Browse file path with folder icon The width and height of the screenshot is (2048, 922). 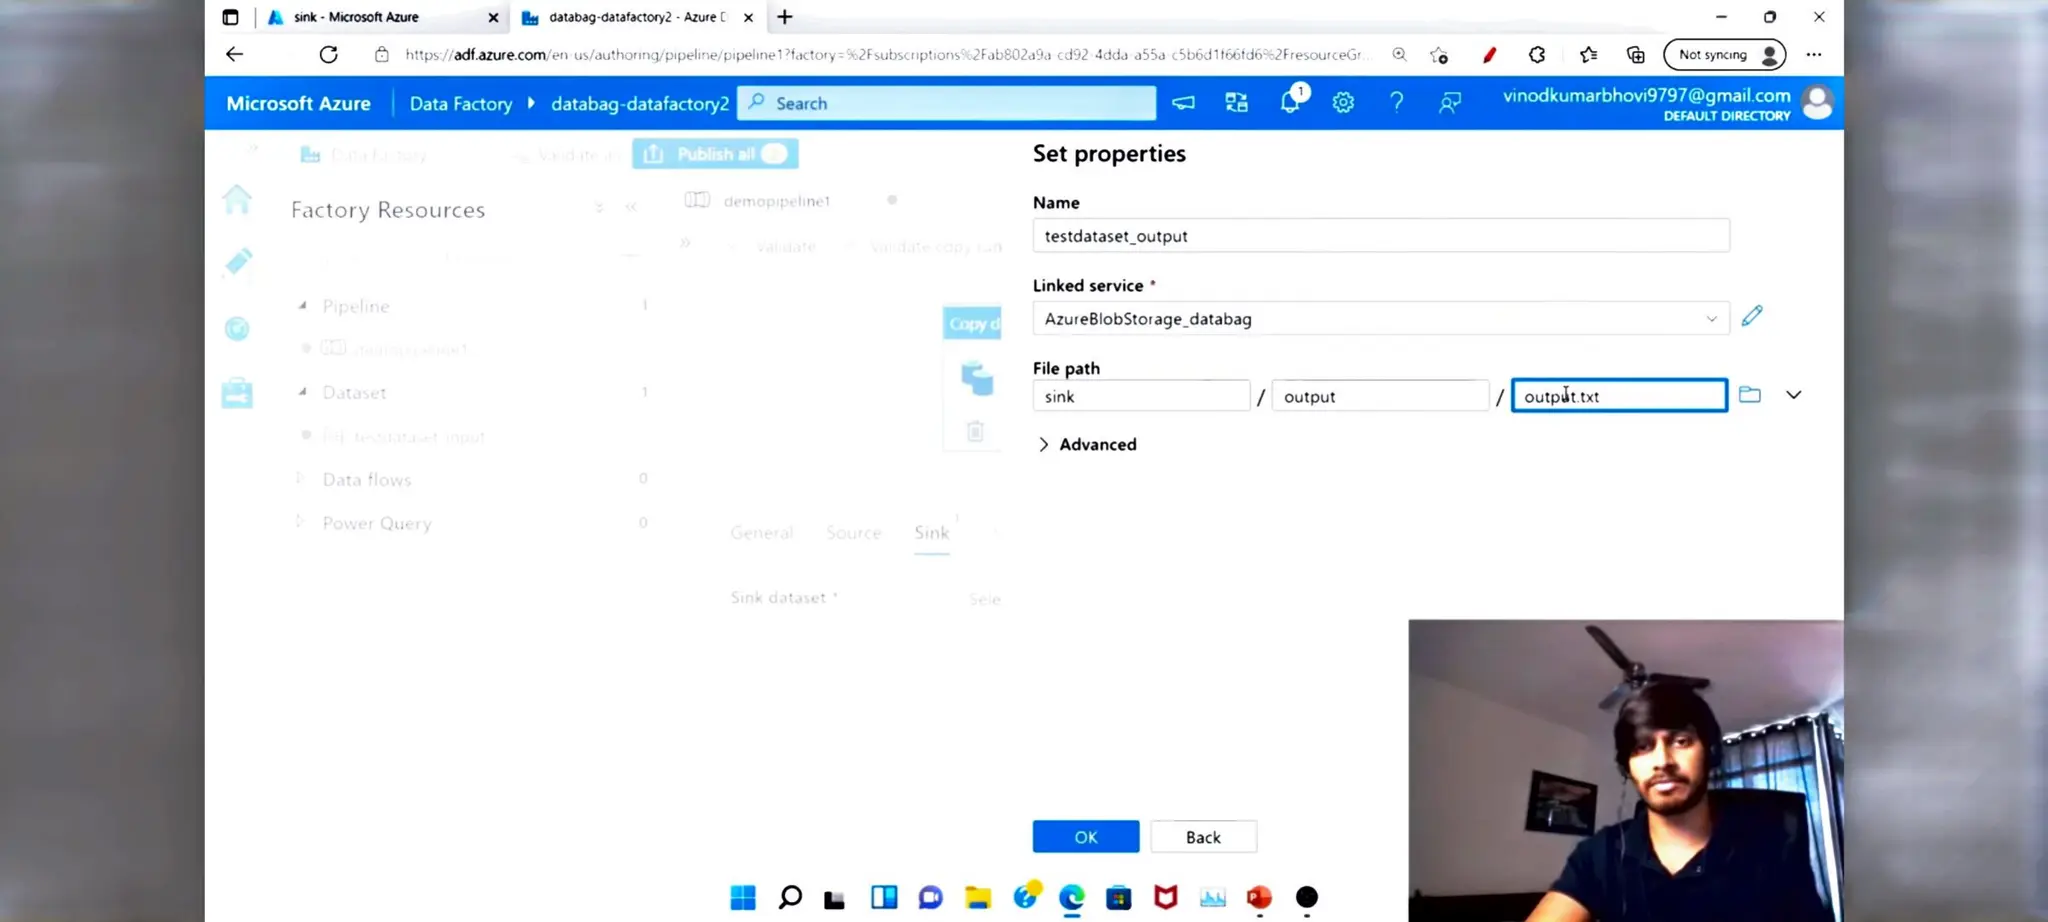tap(1749, 395)
